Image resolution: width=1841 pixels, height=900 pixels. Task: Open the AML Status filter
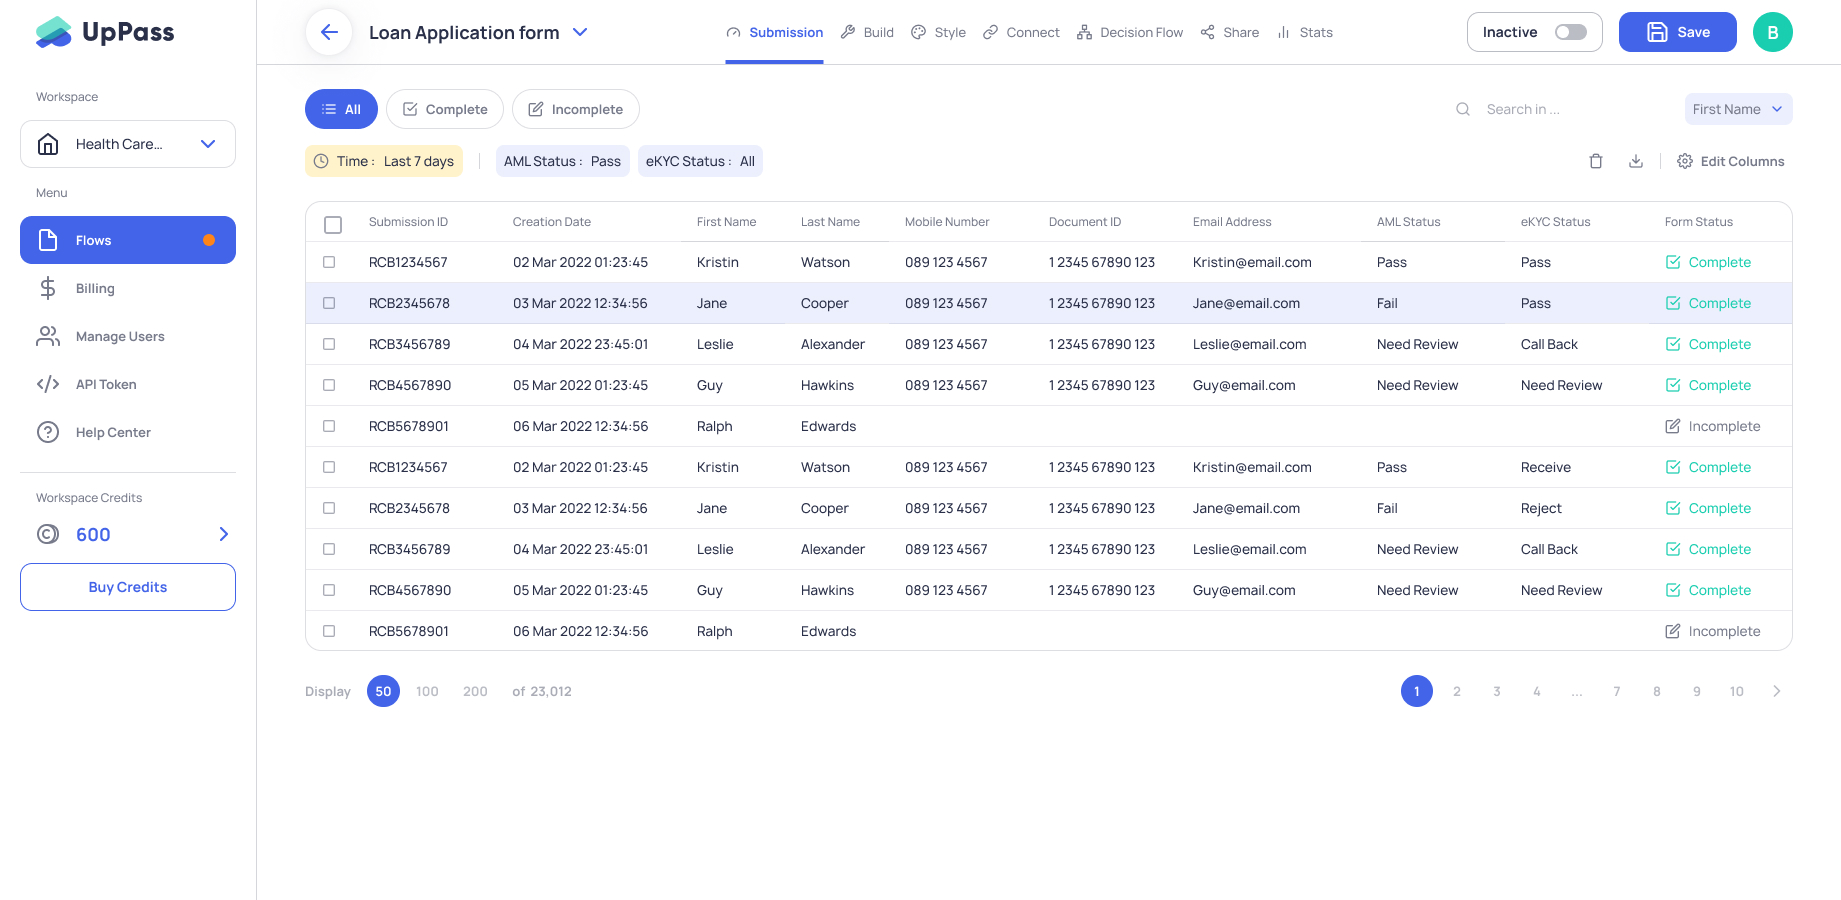coord(562,161)
